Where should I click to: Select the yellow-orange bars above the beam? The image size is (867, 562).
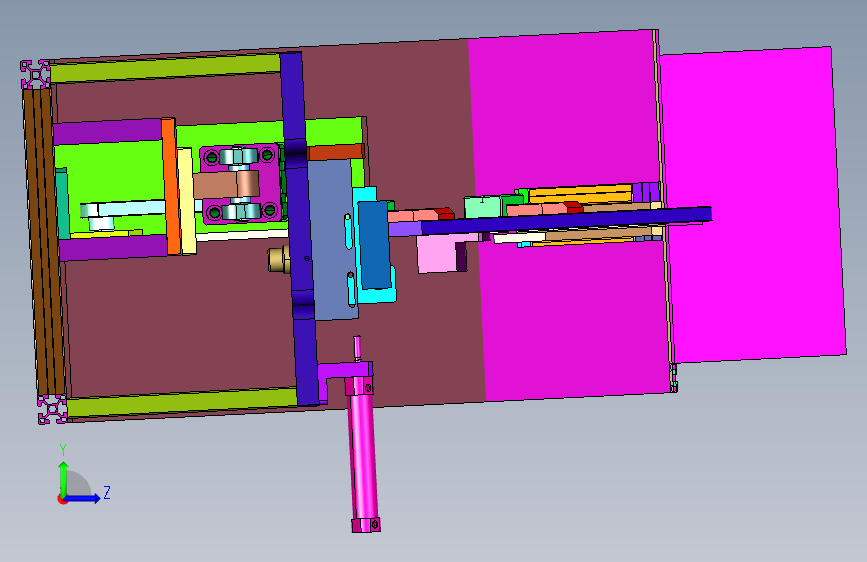(579, 195)
